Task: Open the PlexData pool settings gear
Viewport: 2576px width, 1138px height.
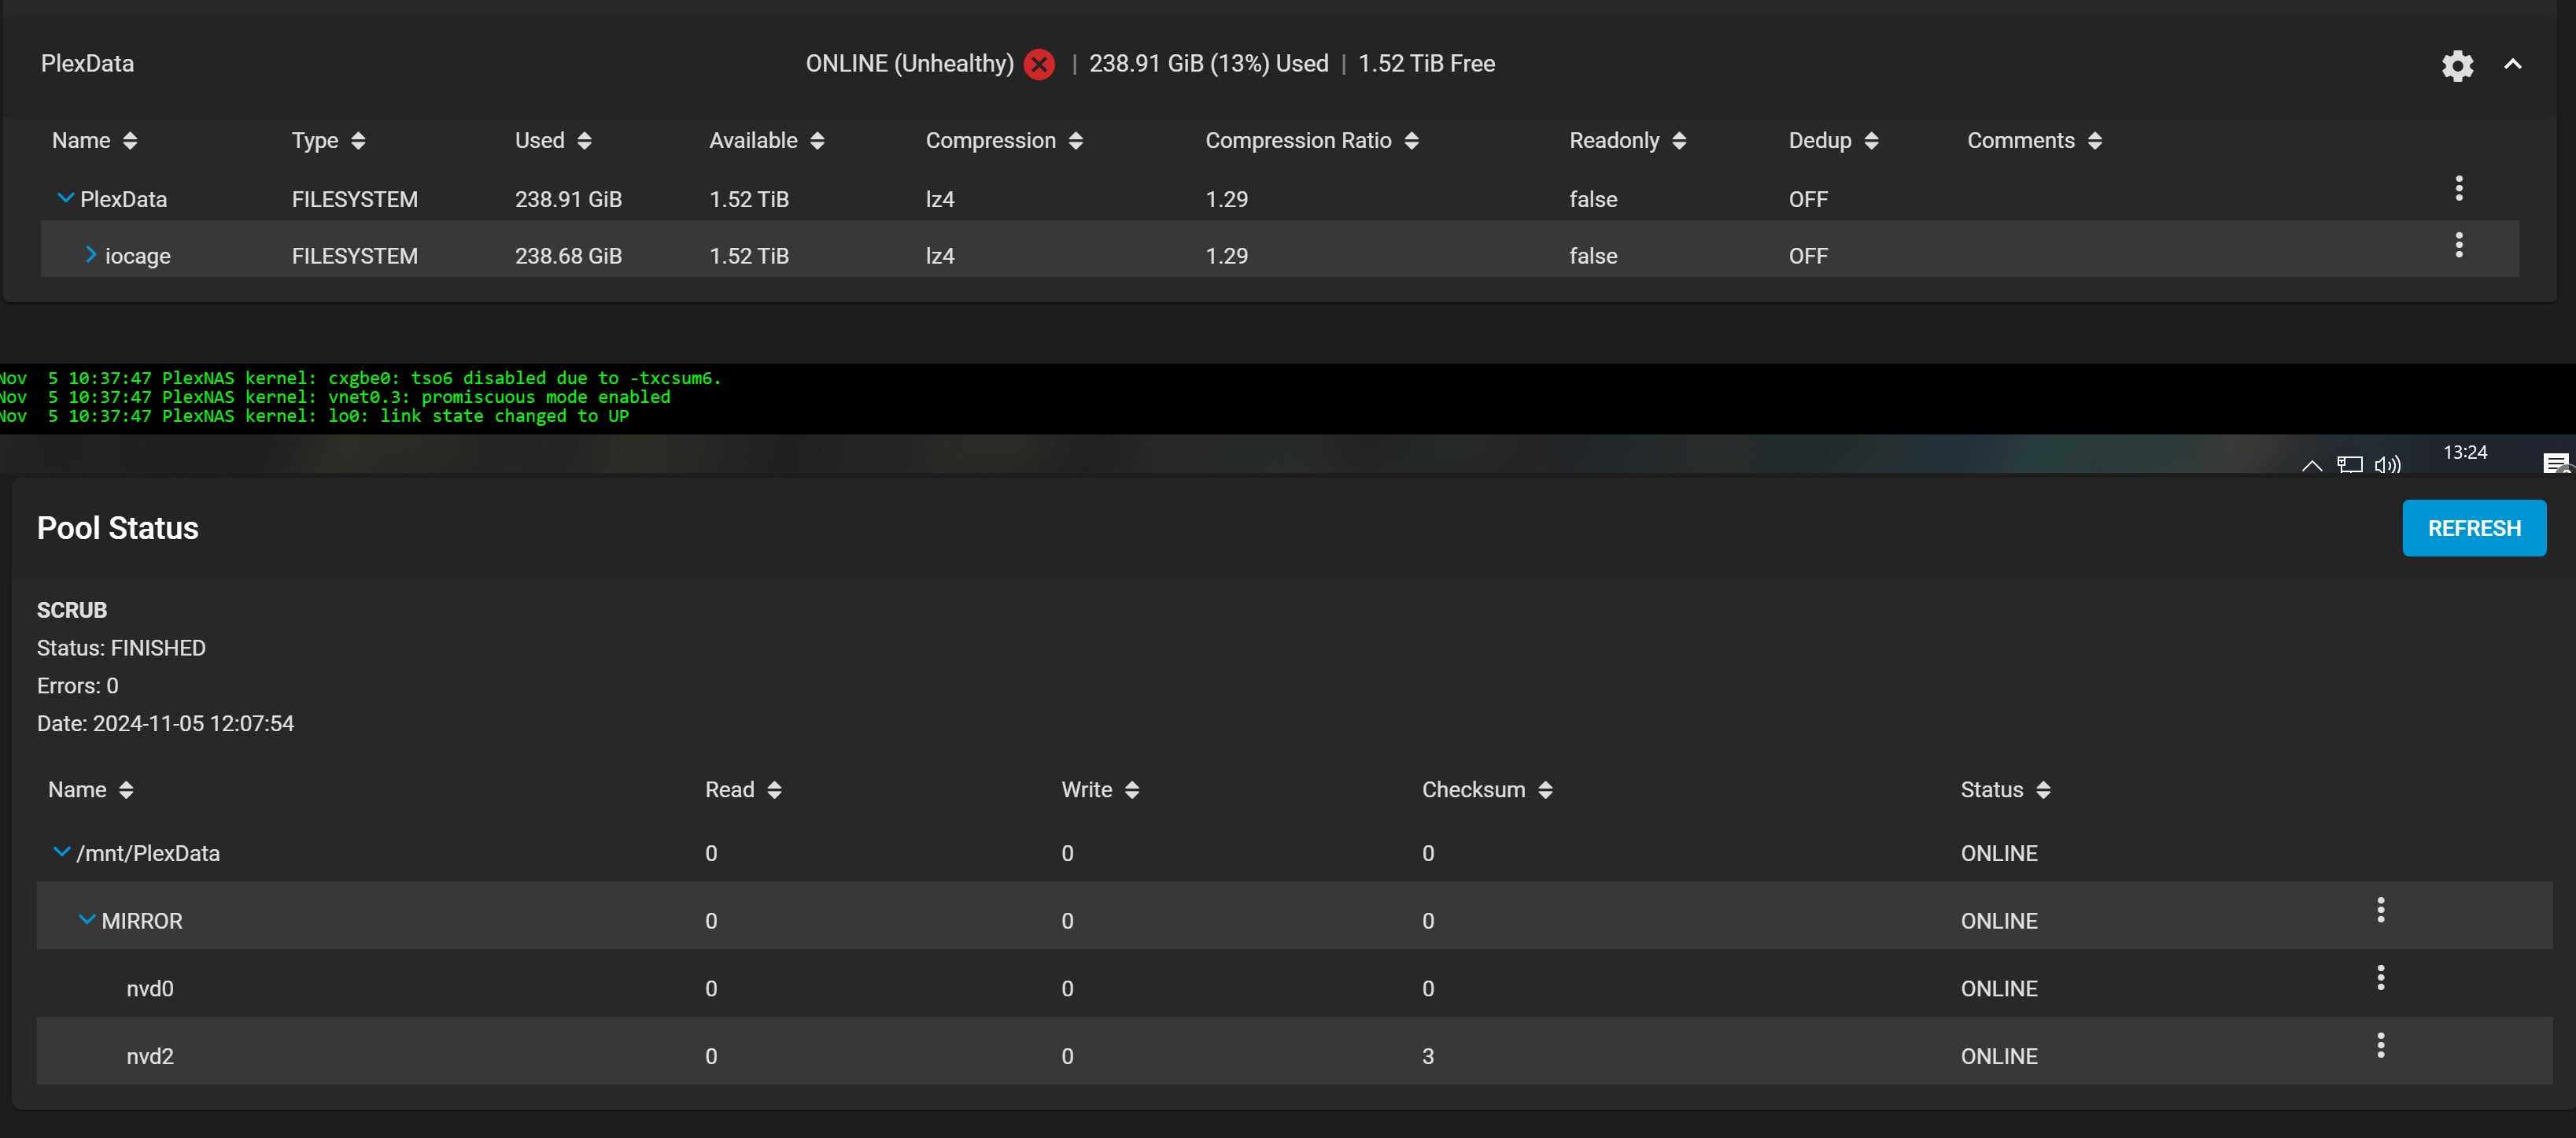Action: (x=2457, y=65)
